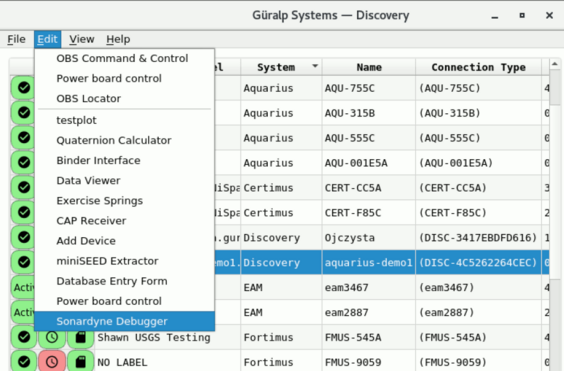Launch the Data Viewer

(124, 181)
